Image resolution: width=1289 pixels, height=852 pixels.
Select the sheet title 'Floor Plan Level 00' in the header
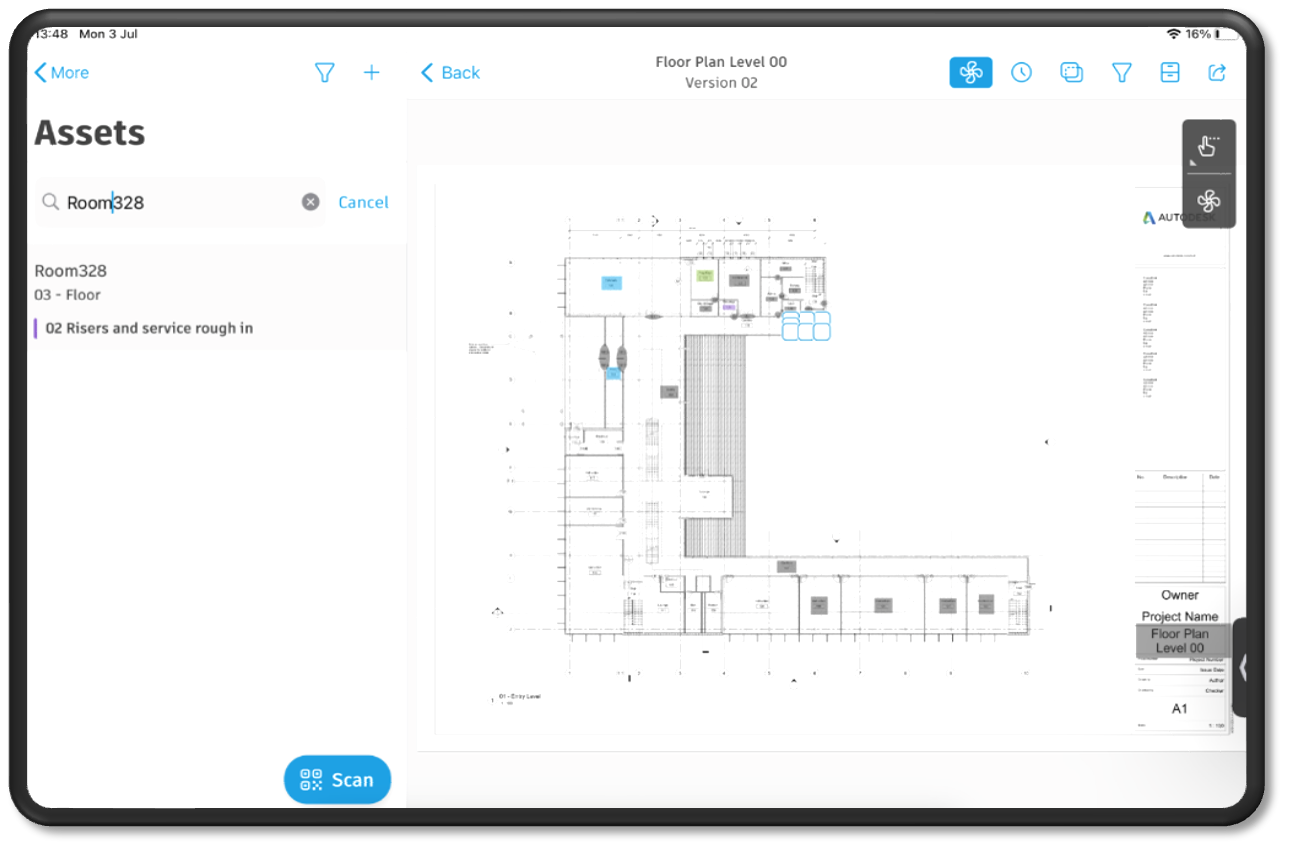tap(721, 62)
